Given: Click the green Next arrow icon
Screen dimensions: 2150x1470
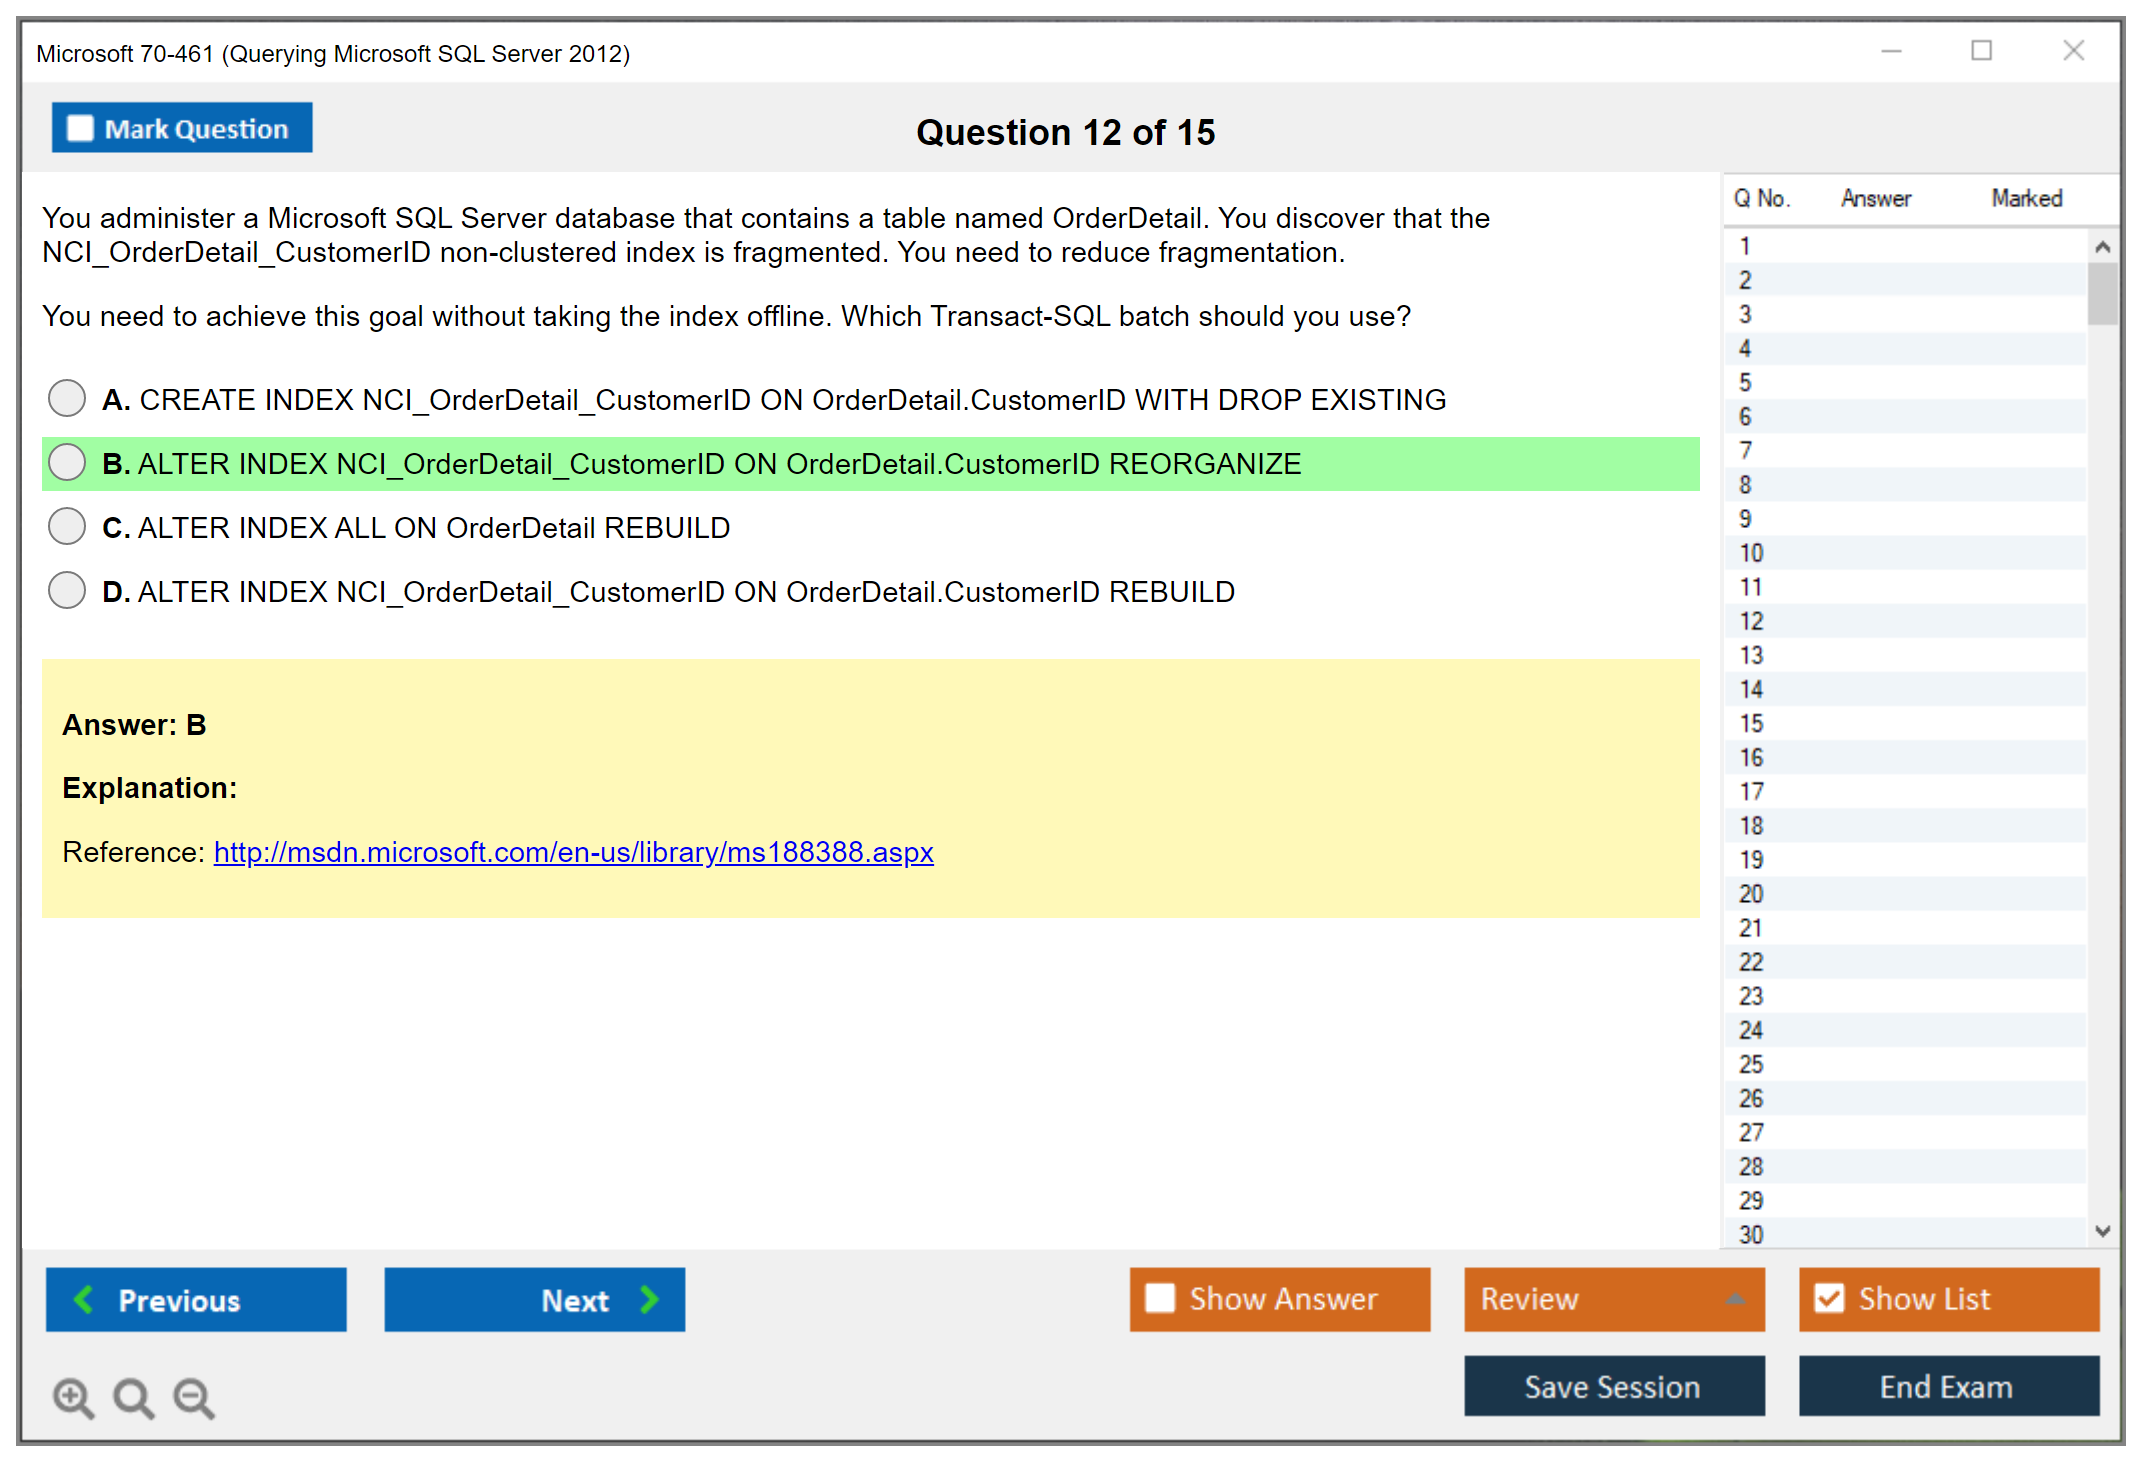Looking at the screenshot, I should (x=649, y=1299).
